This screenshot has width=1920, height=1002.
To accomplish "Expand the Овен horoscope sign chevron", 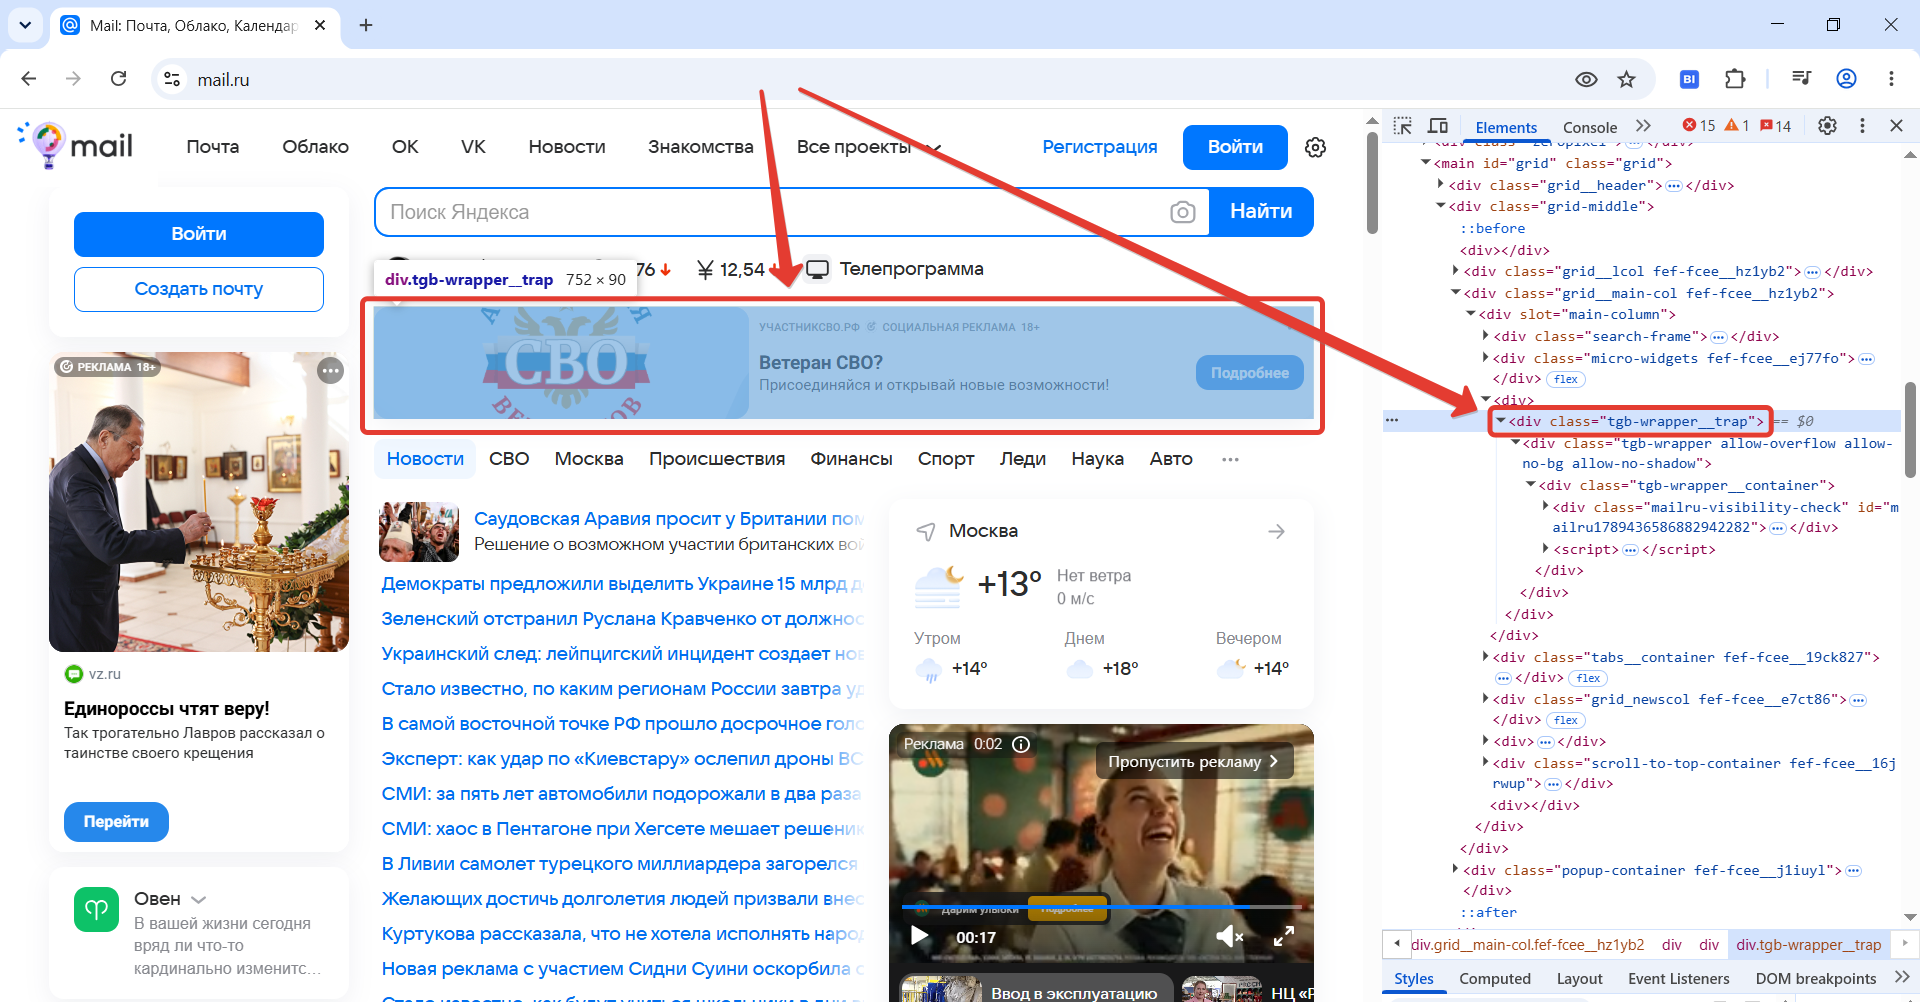I will [198, 900].
